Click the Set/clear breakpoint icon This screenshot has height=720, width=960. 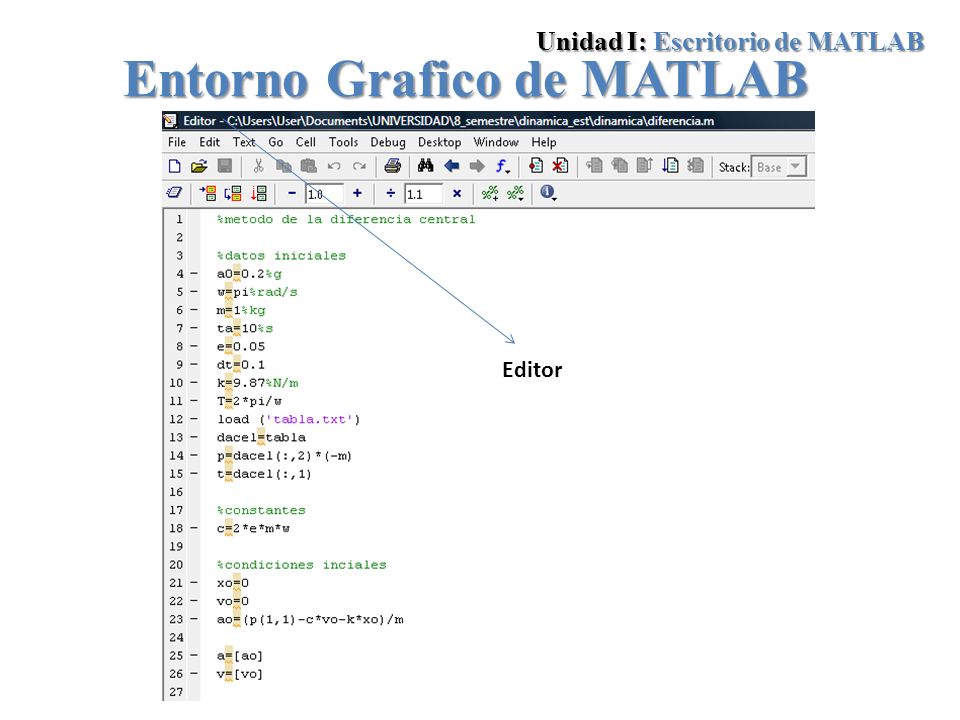pos(536,166)
